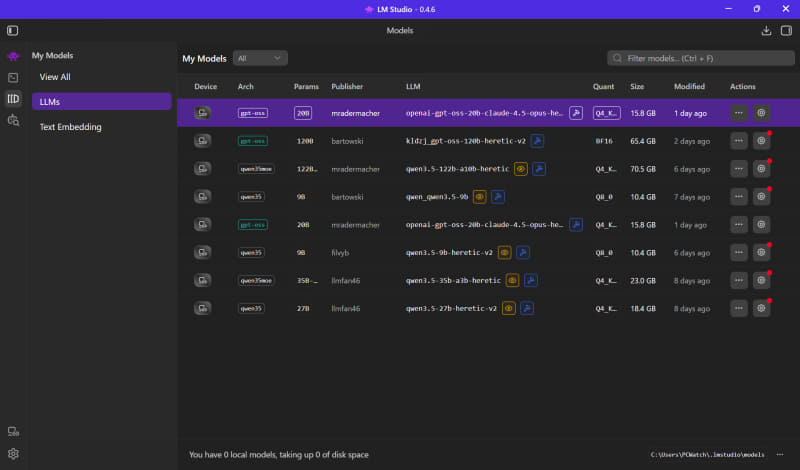Viewport: 800px width, 470px height.
Task: Click vision eye badge on qwen3.5-122b-a10b-heretic
Action: (x=520, y=169)
